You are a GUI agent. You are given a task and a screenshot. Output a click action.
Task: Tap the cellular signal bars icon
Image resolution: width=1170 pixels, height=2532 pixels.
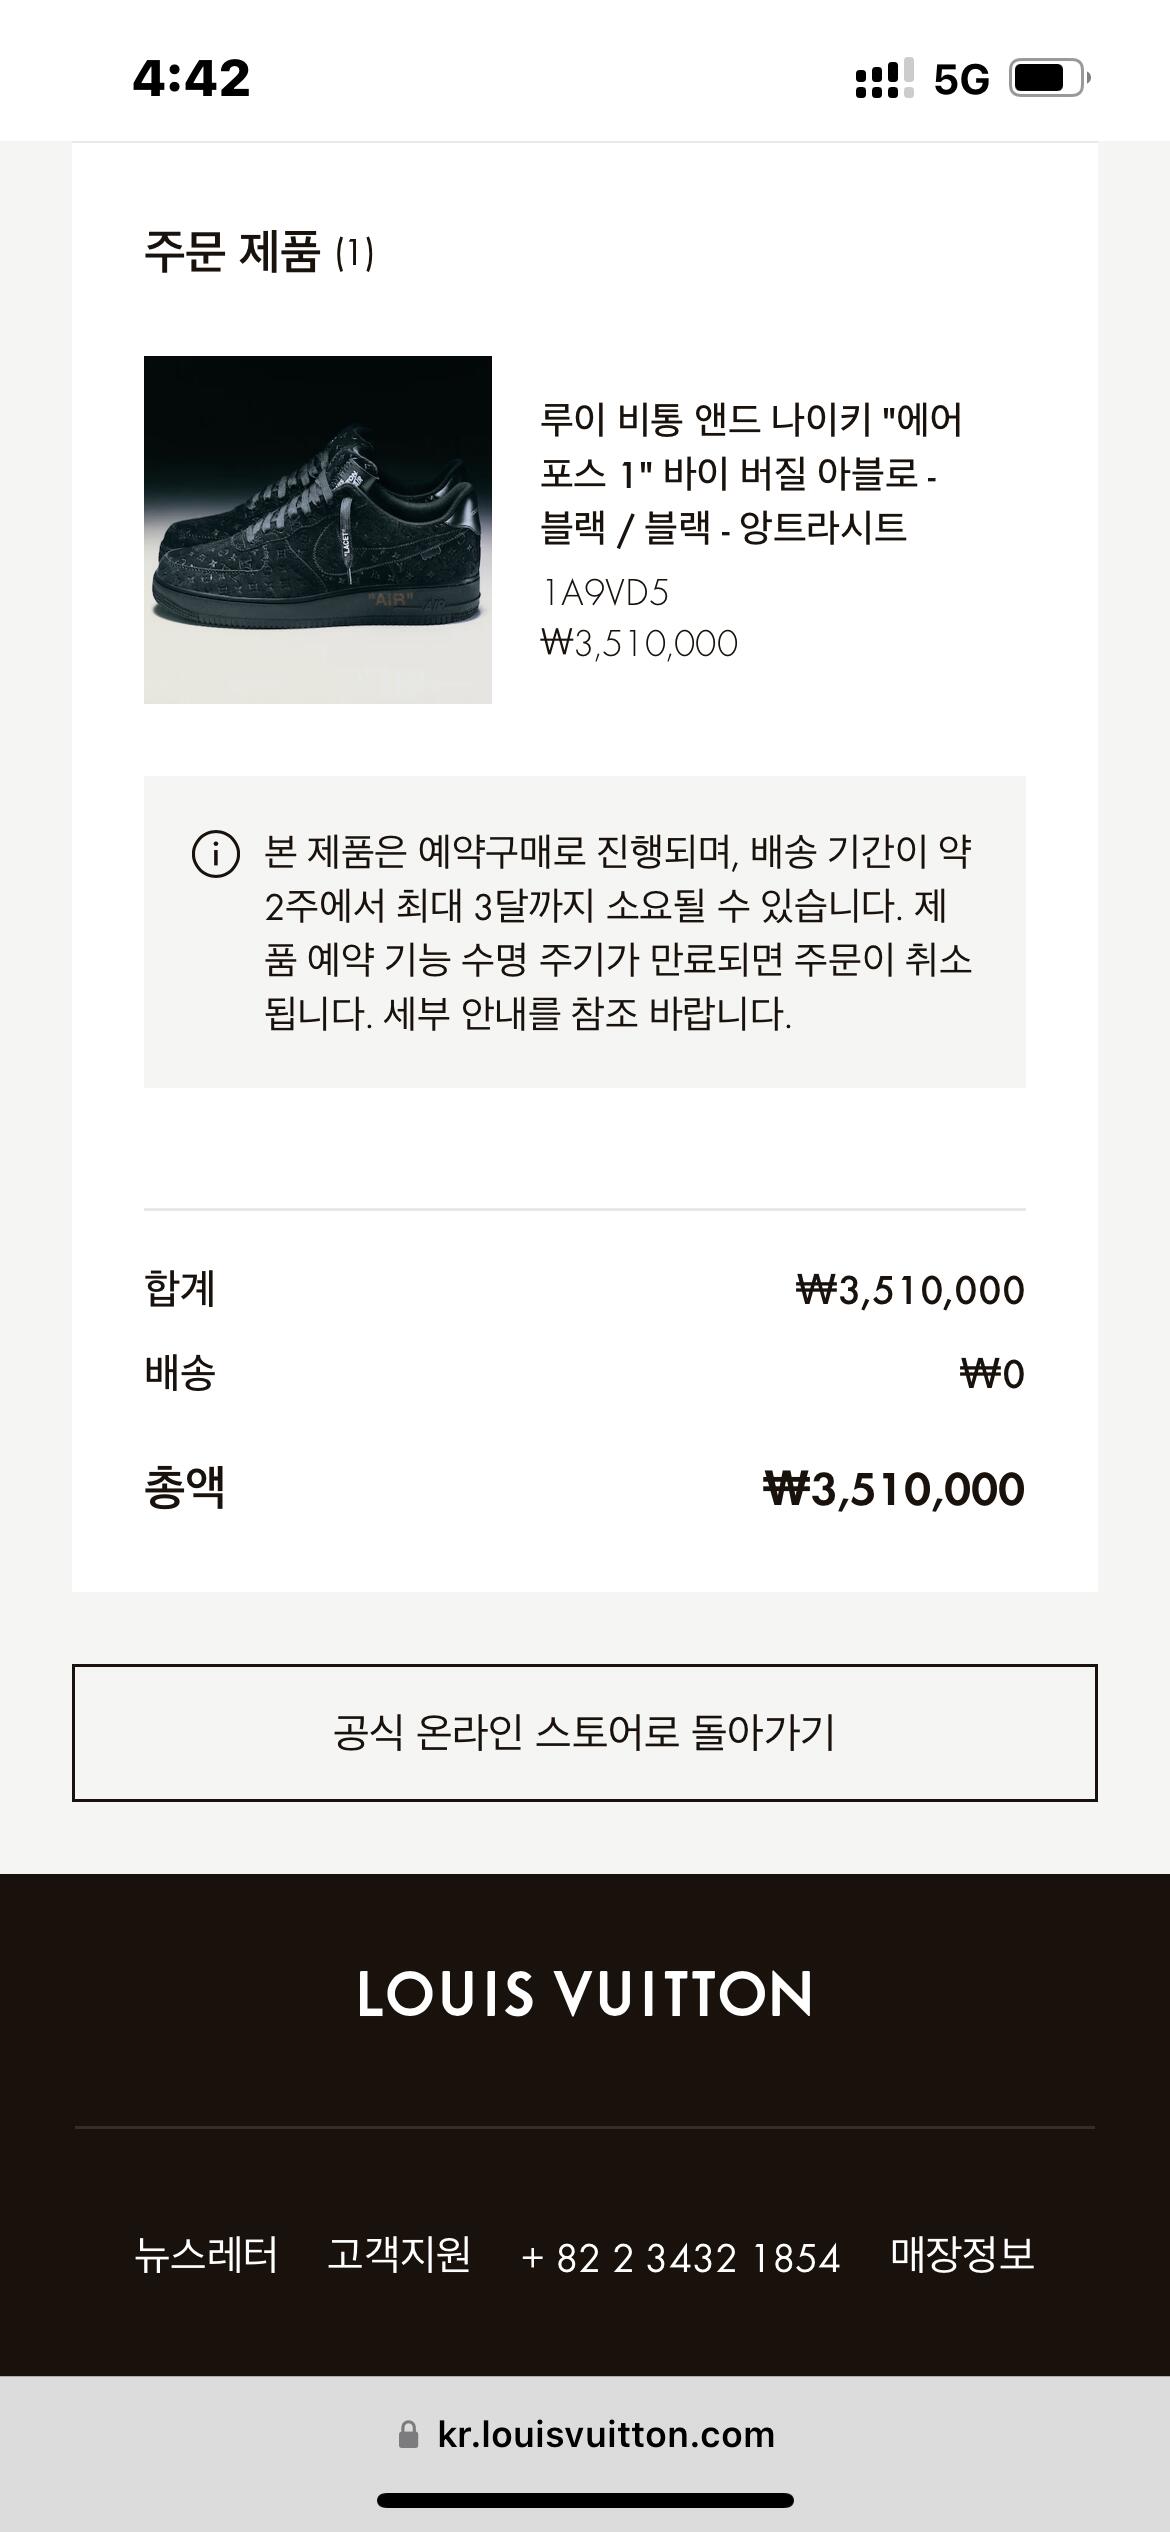click(x=884, y=78)
